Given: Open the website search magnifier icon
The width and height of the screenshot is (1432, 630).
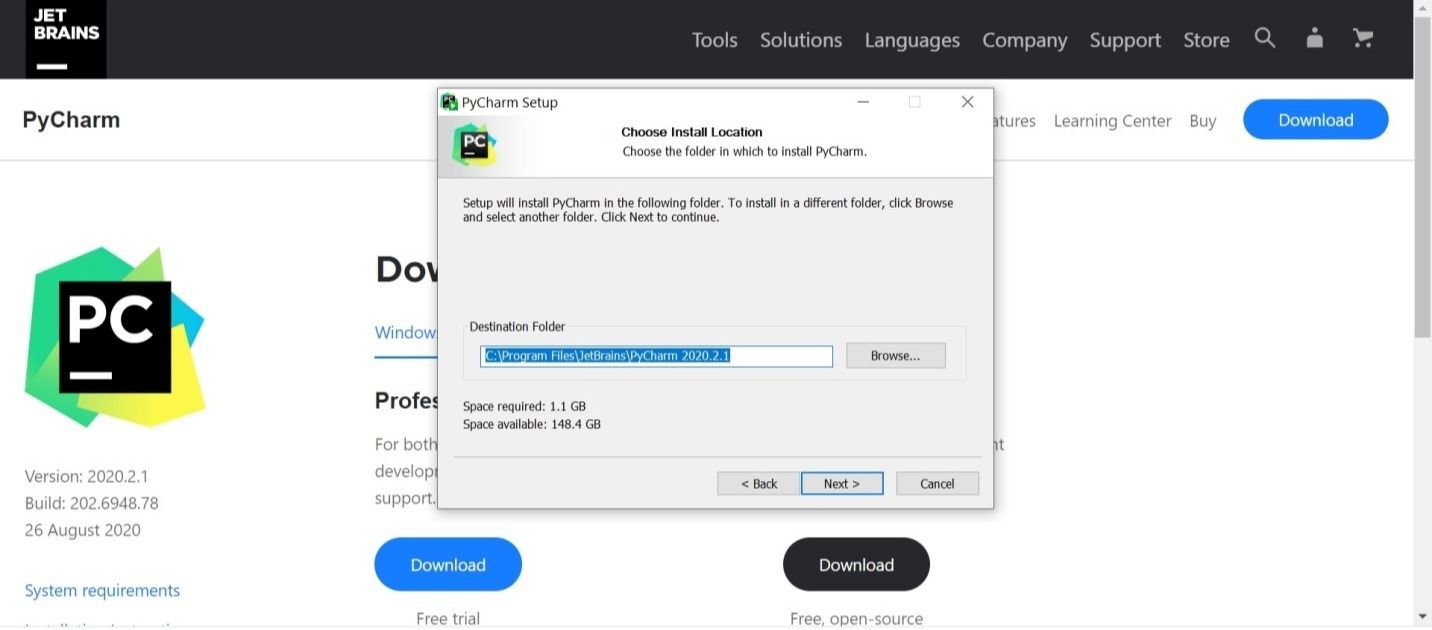Looking at the screenshot, I should click(x=1265, y=38).
